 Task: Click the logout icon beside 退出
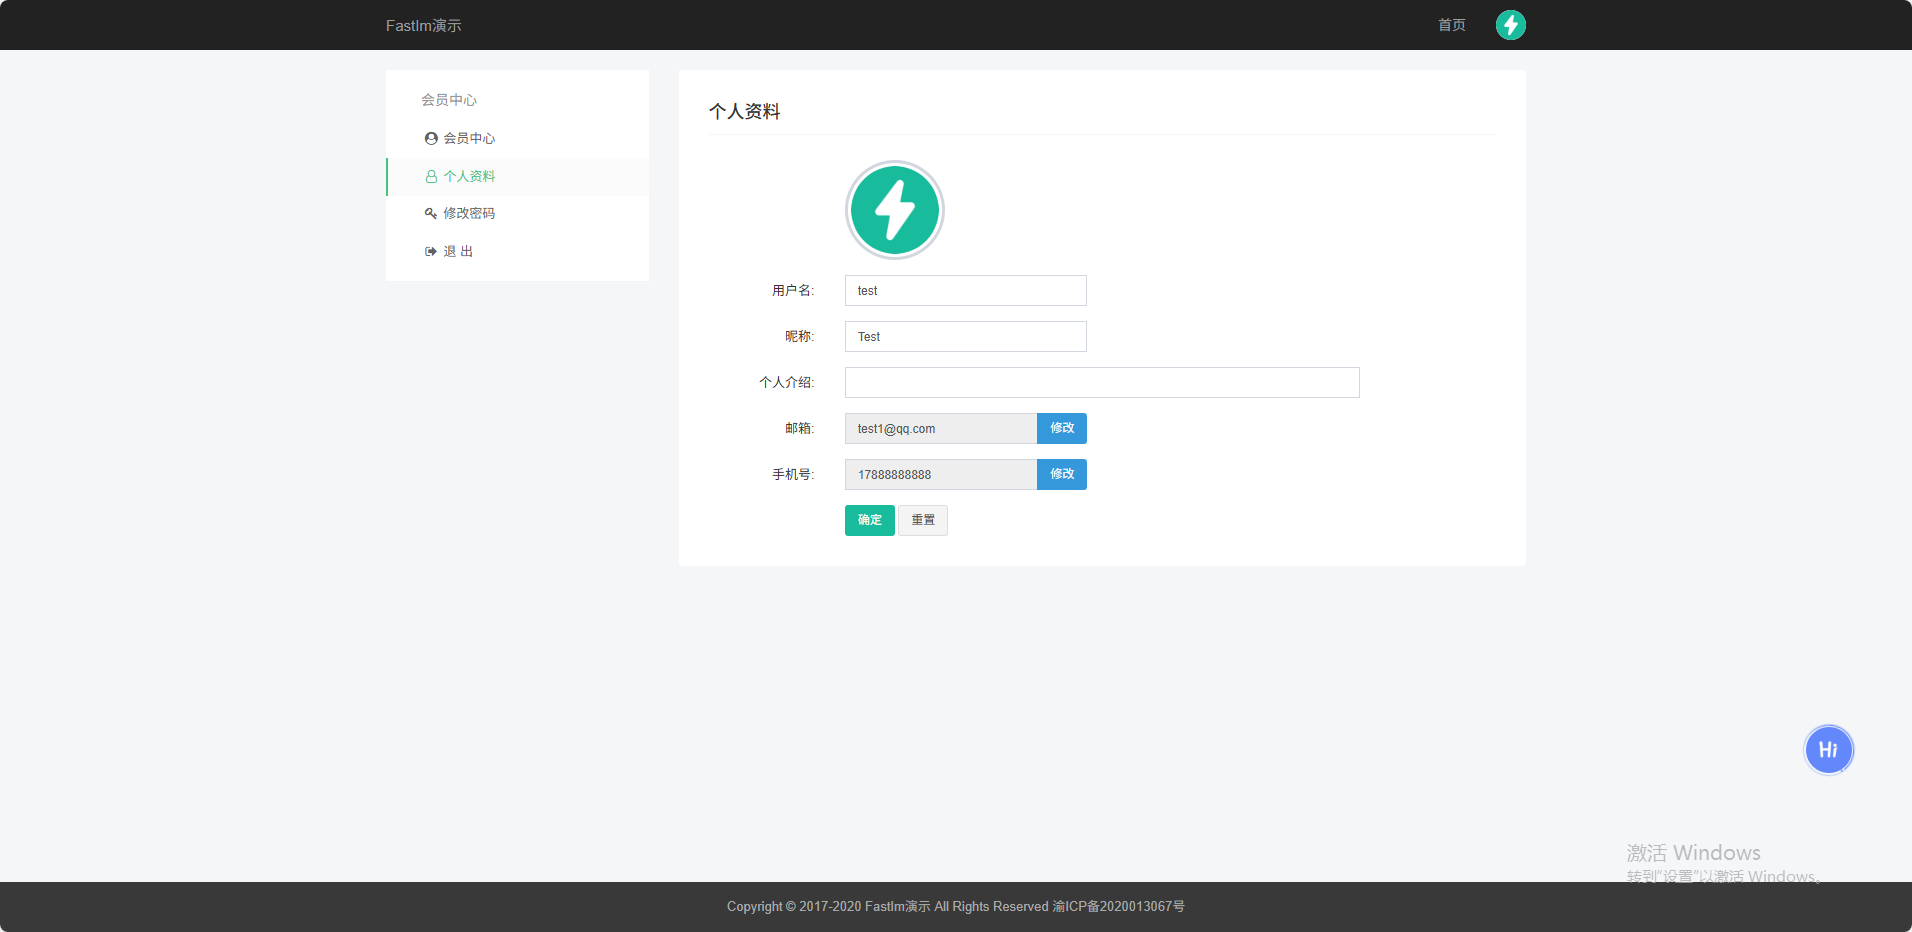coord(431,252)
